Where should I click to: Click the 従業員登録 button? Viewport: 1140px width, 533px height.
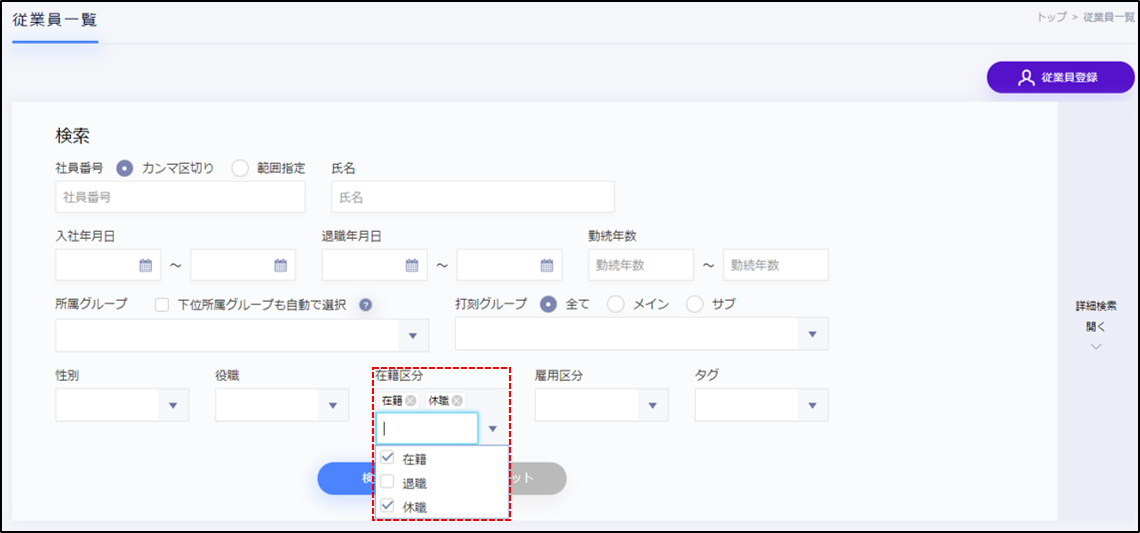1060,78
